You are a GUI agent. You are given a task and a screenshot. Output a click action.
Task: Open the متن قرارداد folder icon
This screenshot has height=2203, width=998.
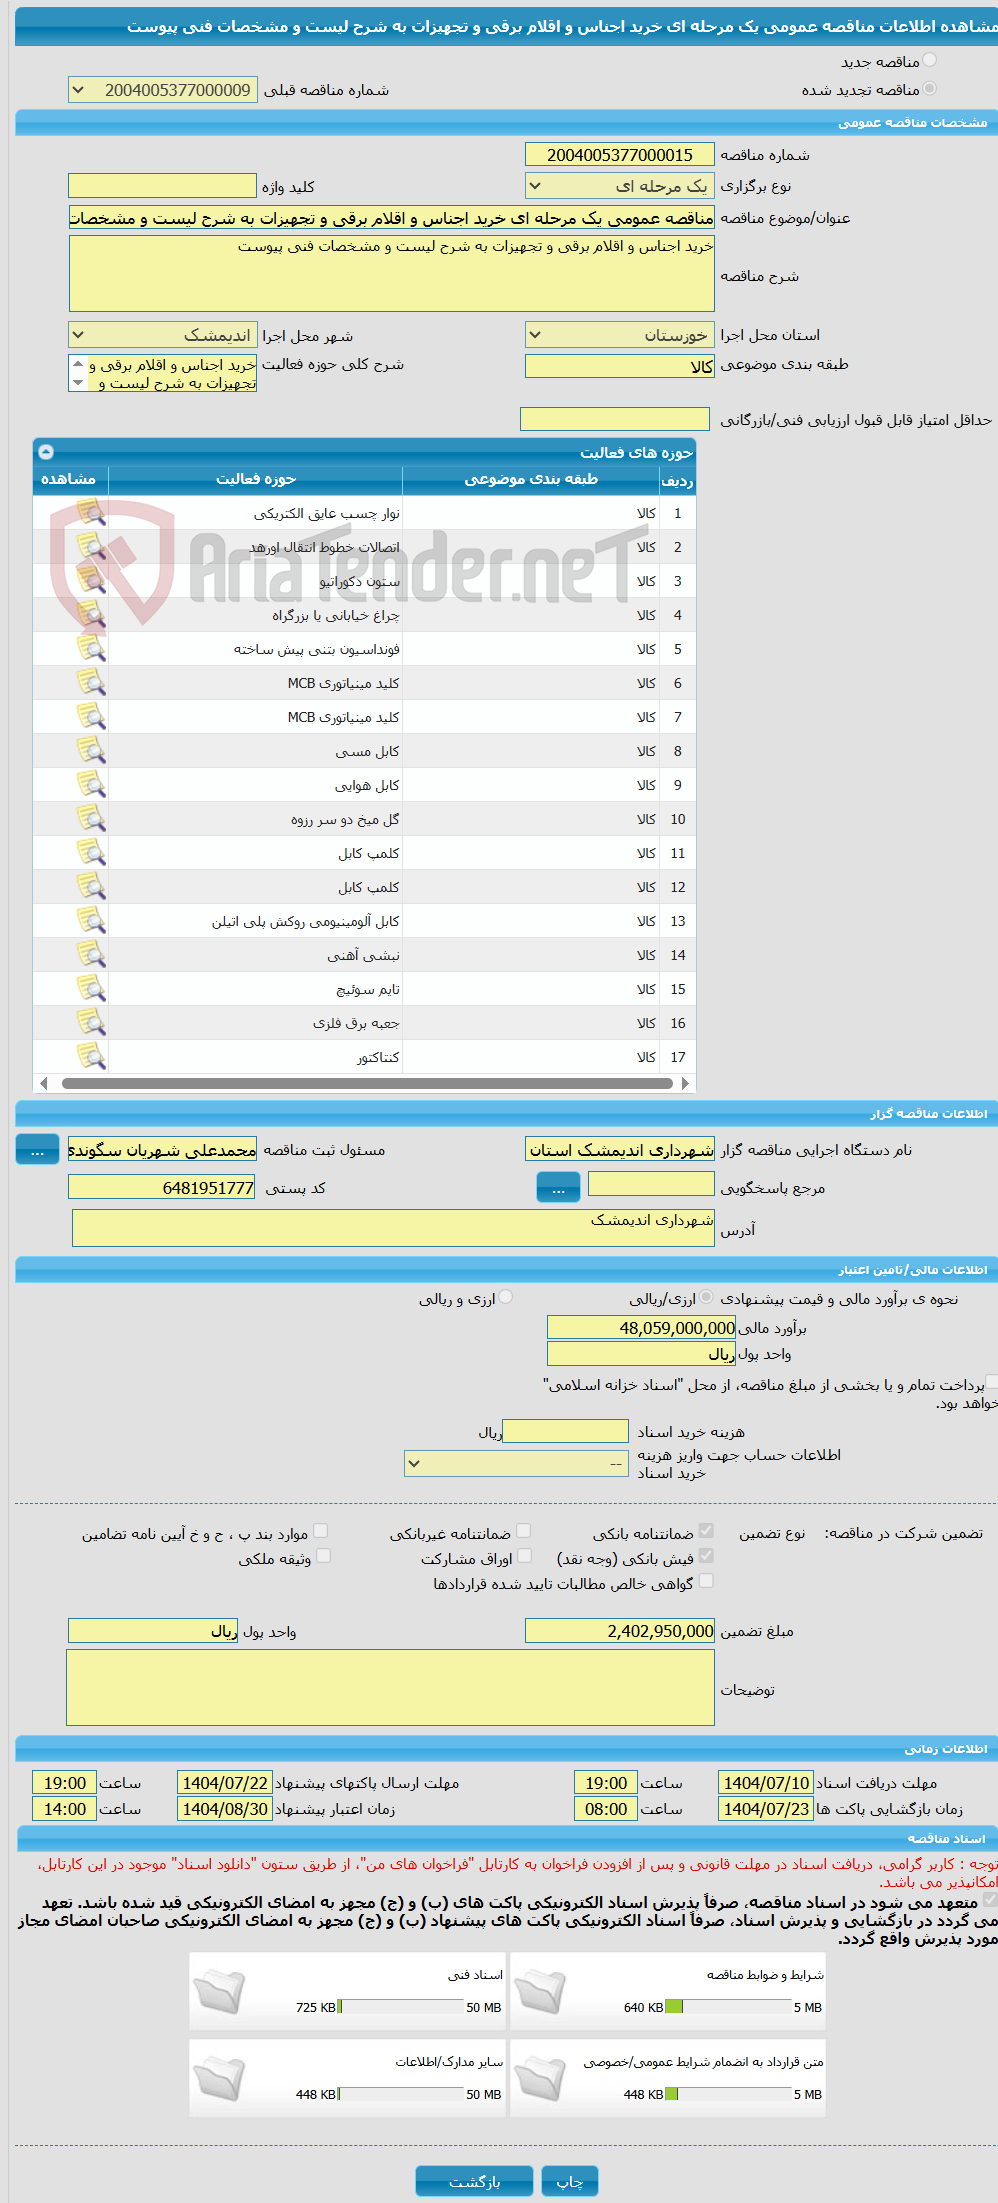[x=541, y=2079]
